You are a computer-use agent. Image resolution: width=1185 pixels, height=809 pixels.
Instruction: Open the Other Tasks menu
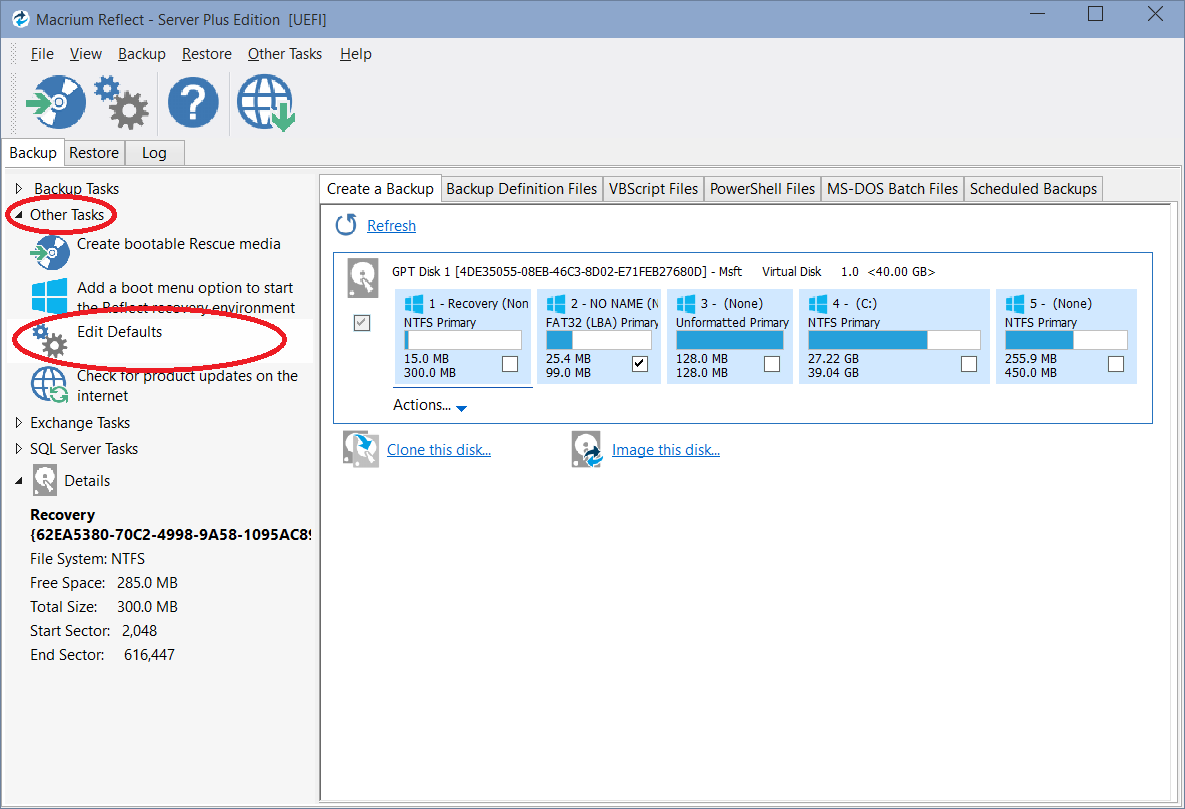[x=285, y=54]
